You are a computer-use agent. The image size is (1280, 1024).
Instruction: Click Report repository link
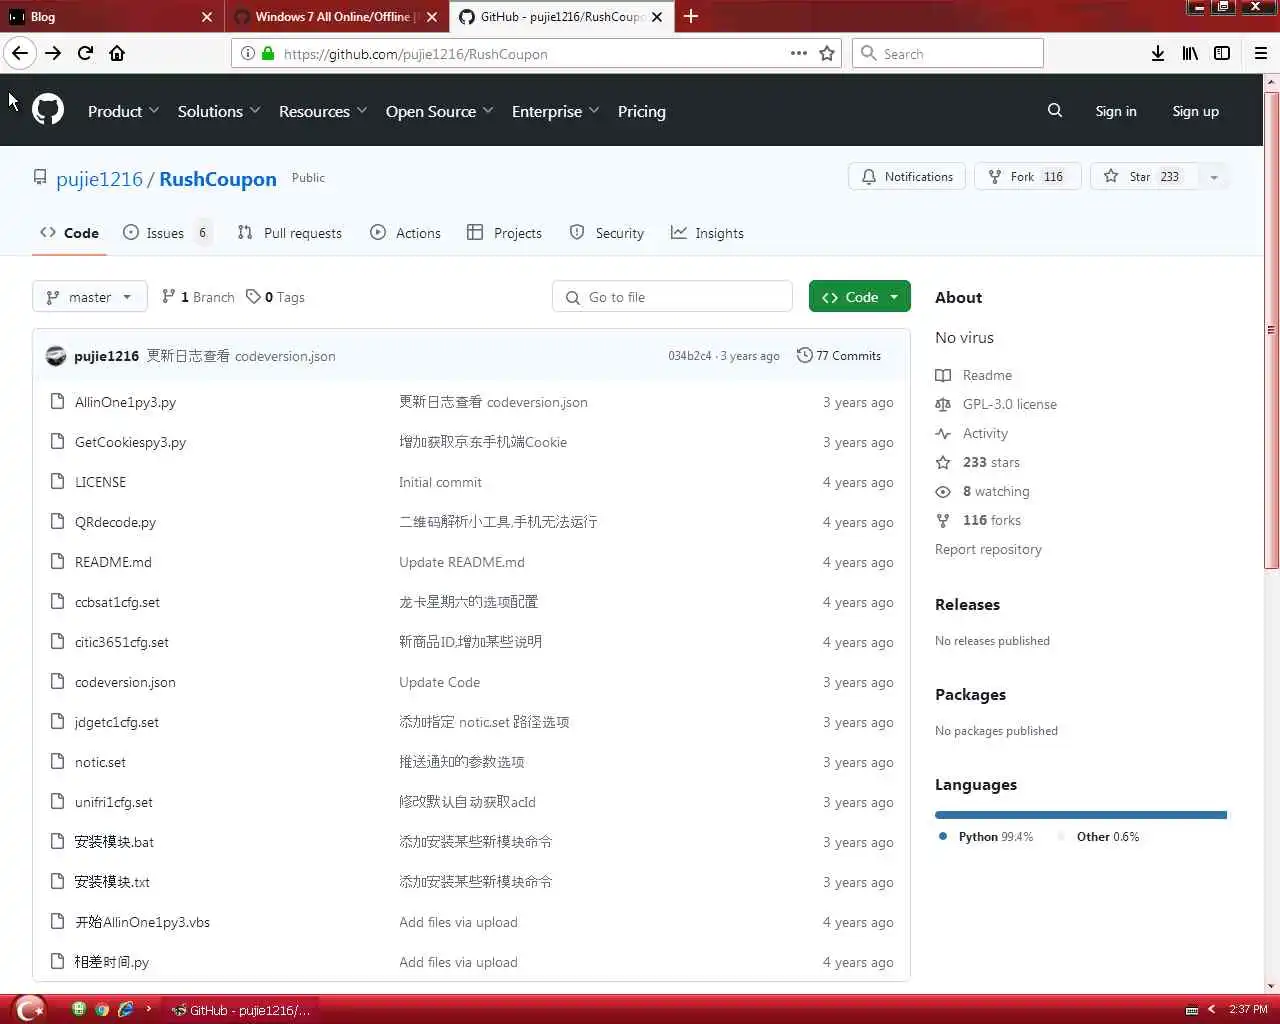[988, 549]
